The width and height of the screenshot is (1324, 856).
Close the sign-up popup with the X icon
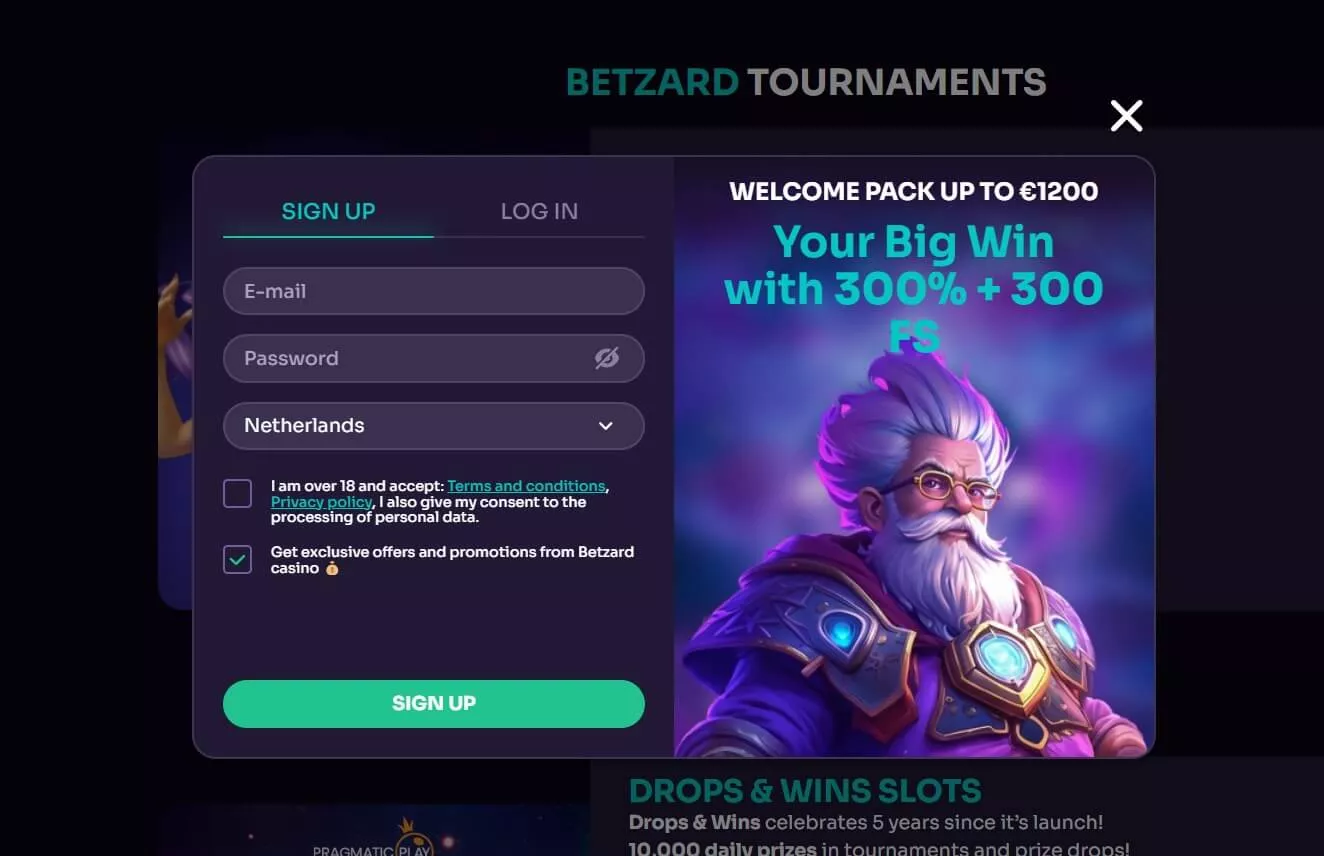click(x=1126, y=116)
